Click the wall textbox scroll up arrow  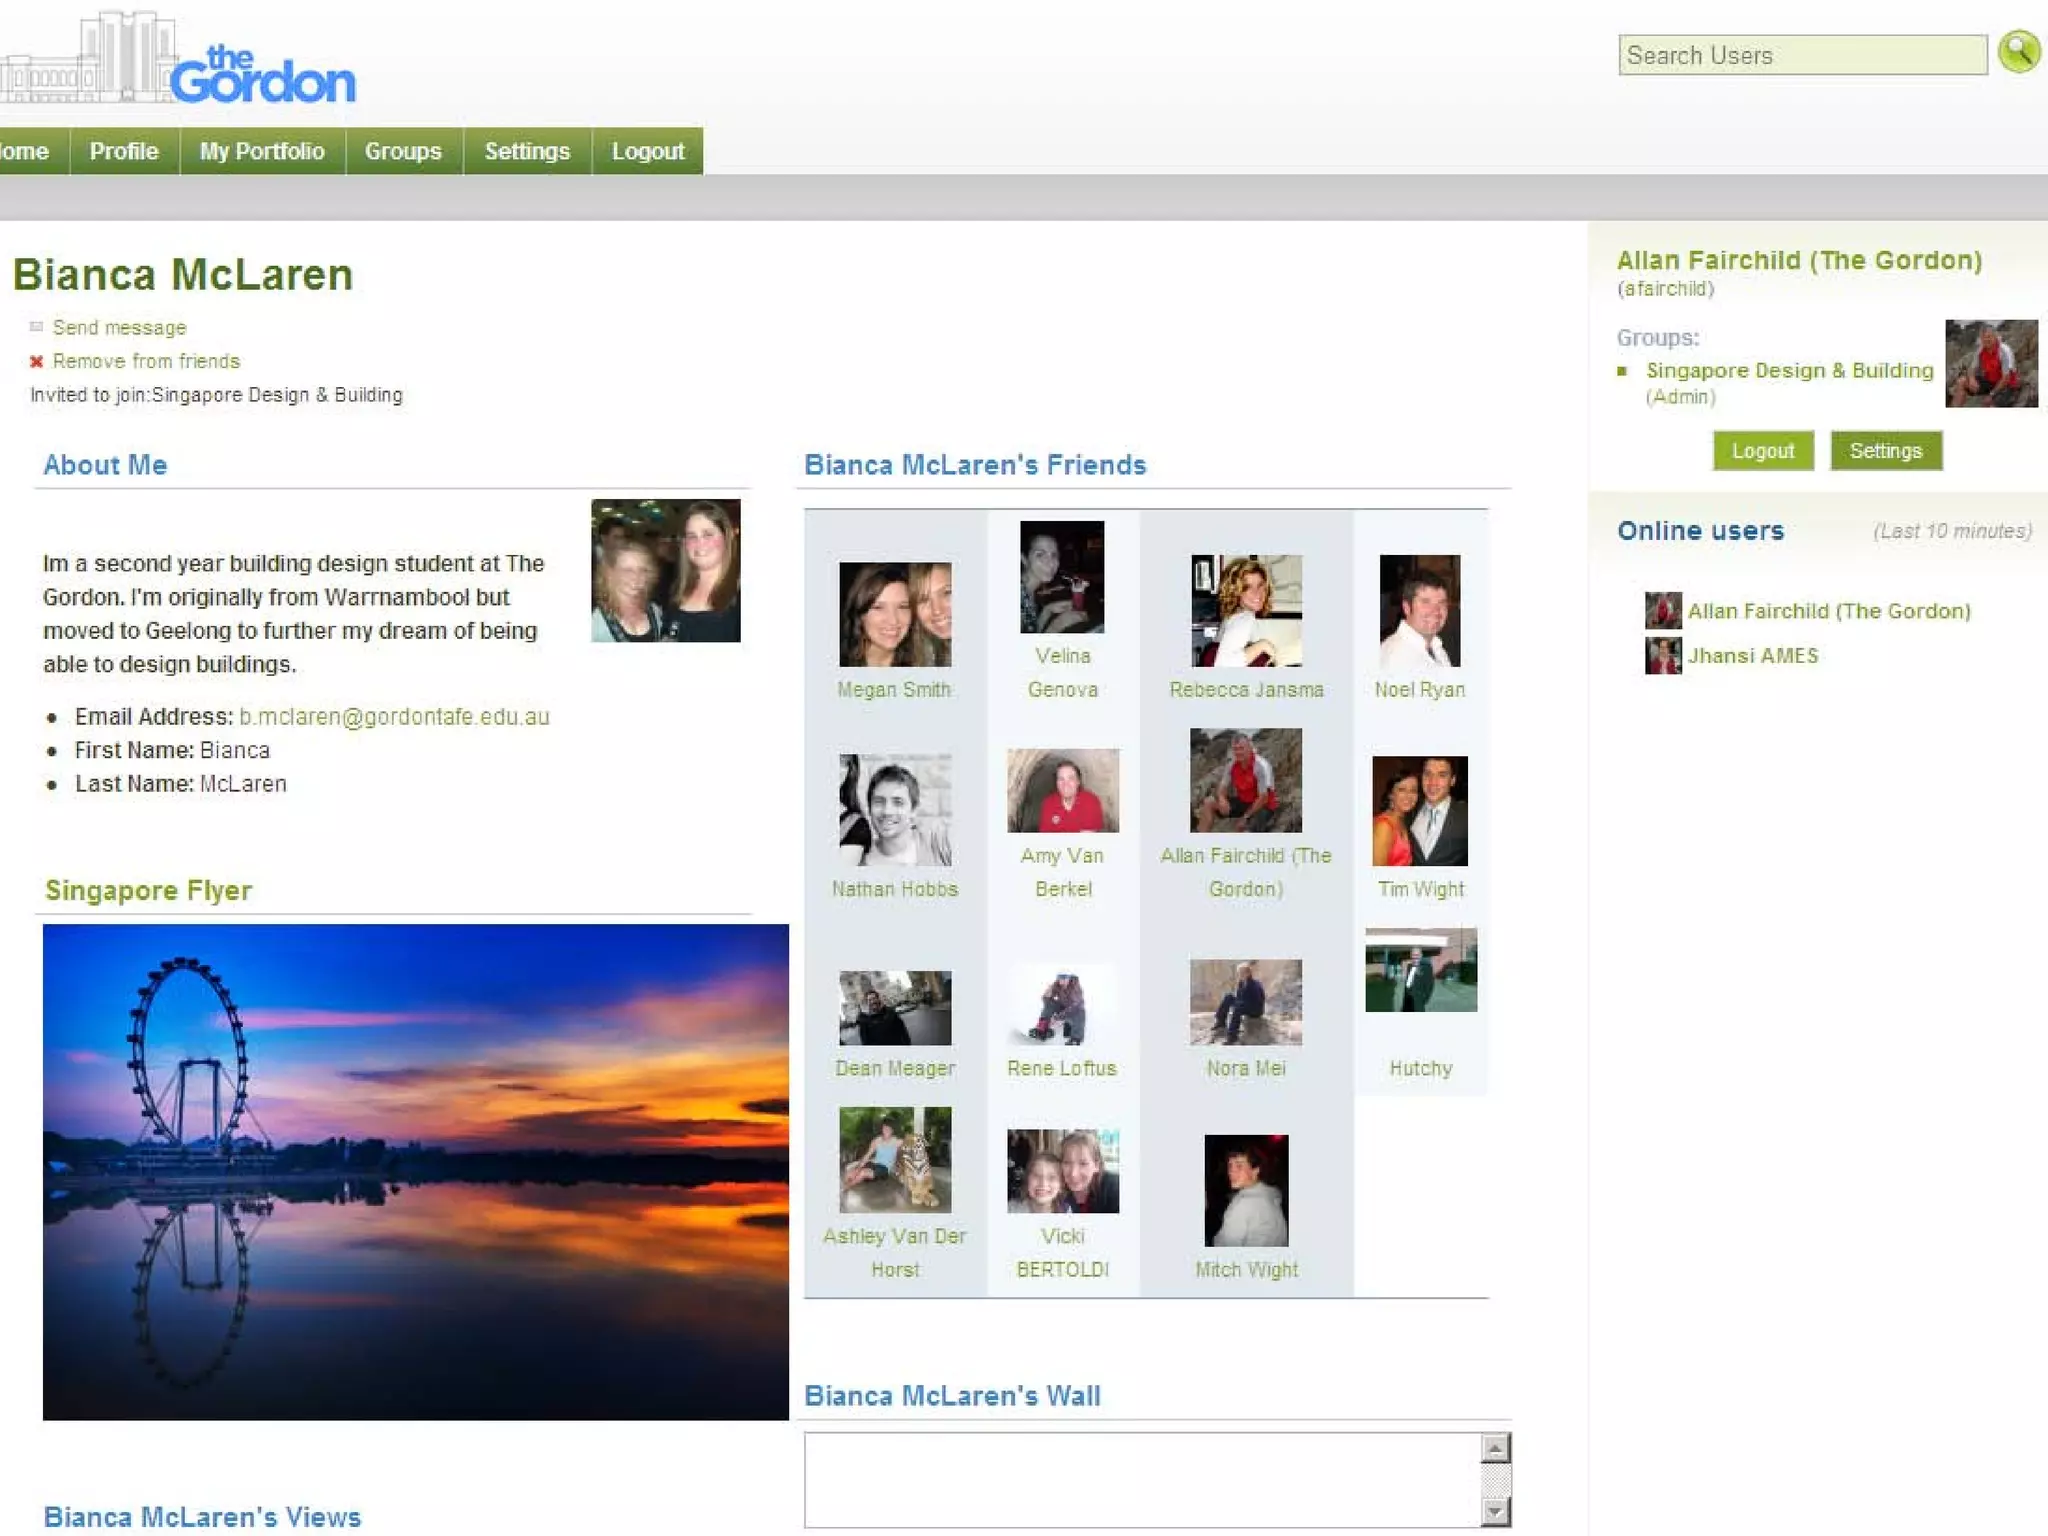pos(1495,1448)
